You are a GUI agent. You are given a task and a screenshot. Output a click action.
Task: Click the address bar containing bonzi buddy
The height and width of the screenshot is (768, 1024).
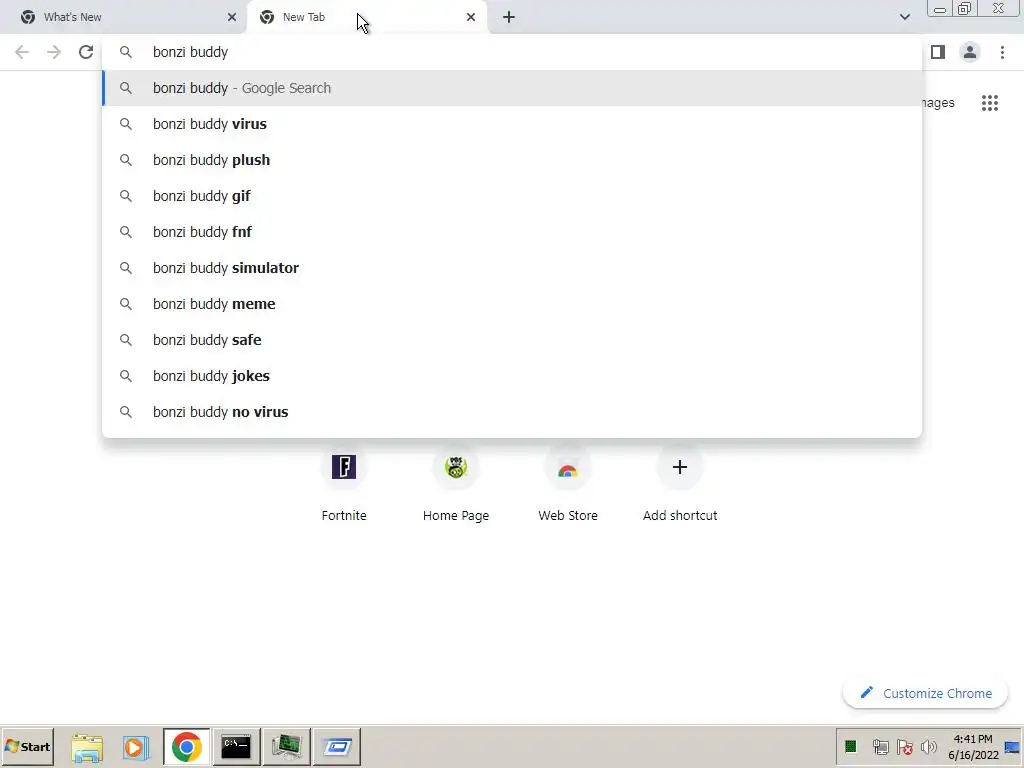(x=512, y=52)
